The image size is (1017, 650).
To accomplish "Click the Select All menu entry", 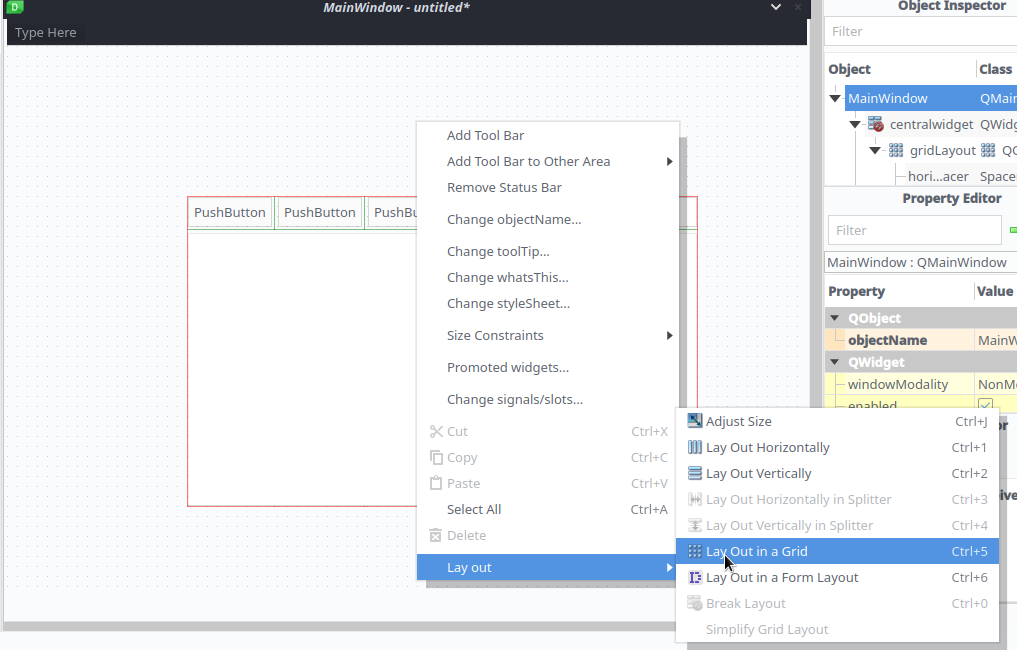I will (473, 510).
